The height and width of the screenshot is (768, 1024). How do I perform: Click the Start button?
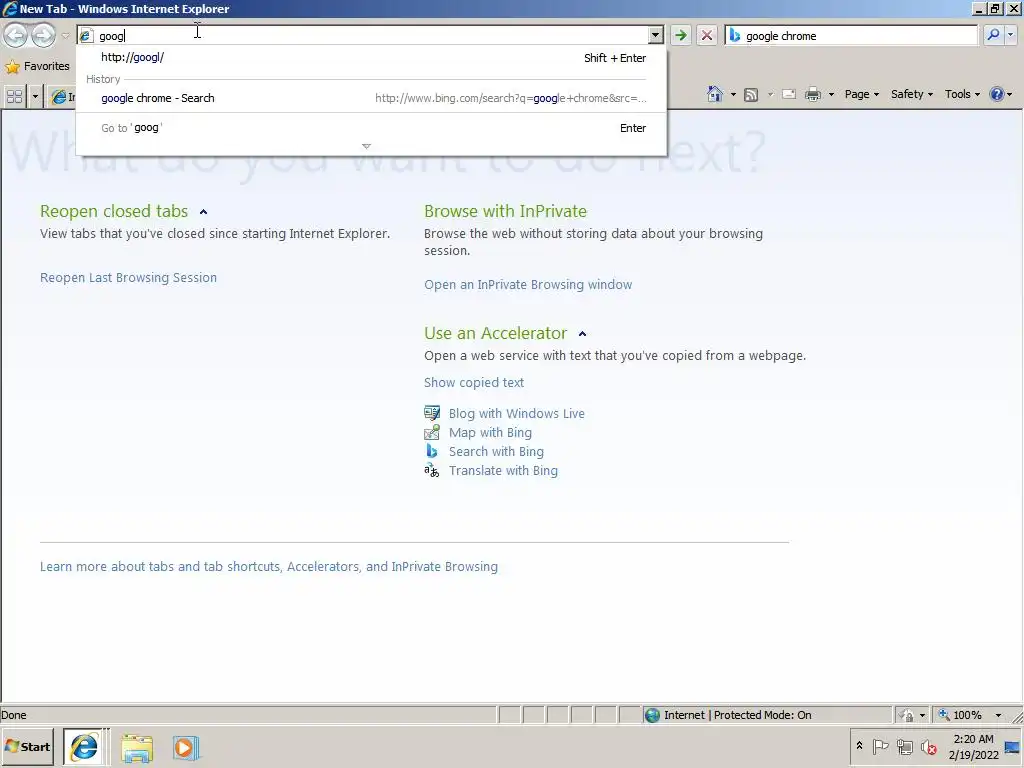click(28, 746)
